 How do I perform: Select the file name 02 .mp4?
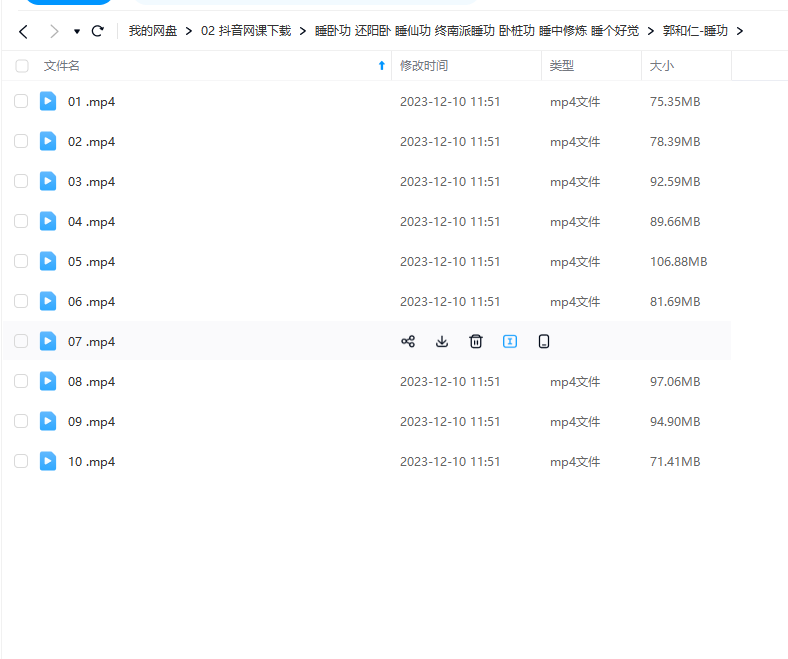click(x=91, y=142)
